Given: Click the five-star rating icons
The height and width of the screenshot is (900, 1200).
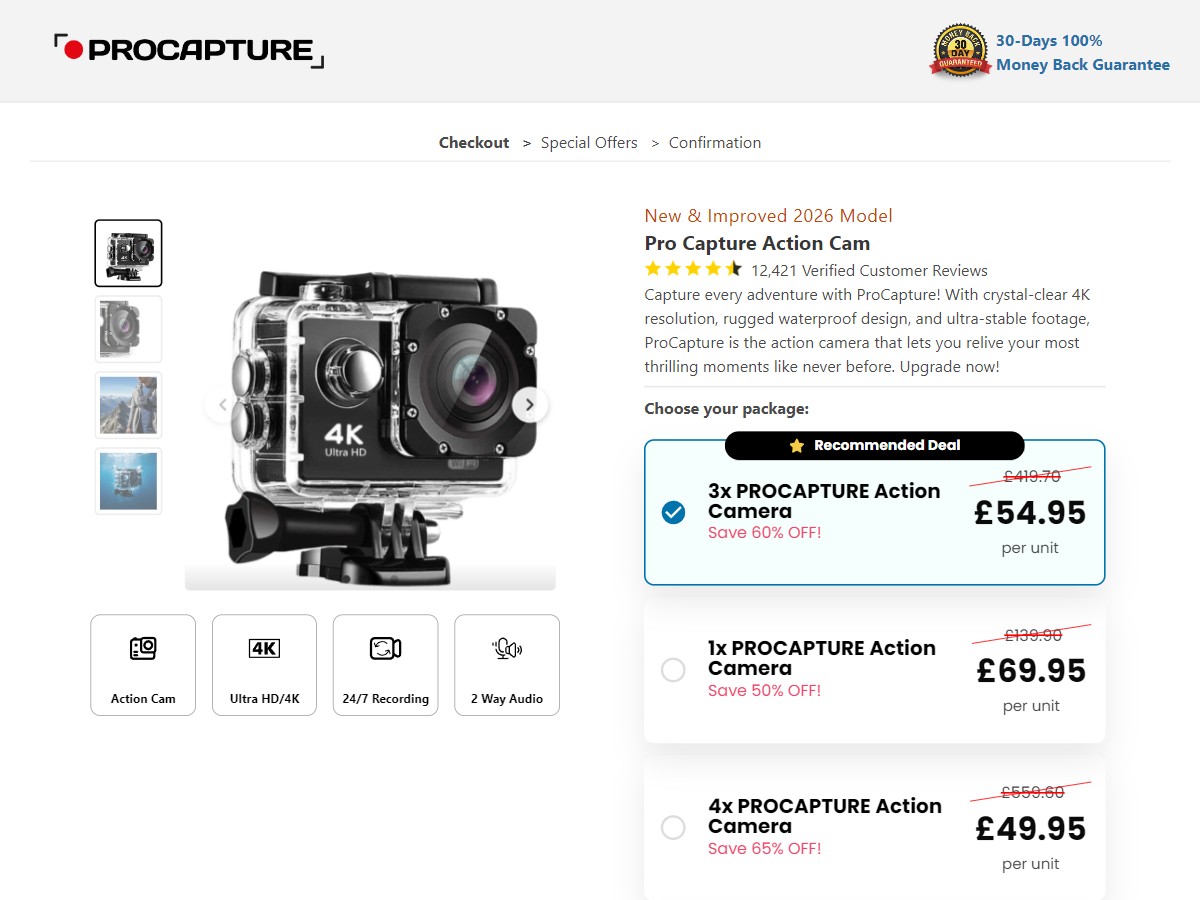Looking at the screenshot, I should (x=693, y=269).
